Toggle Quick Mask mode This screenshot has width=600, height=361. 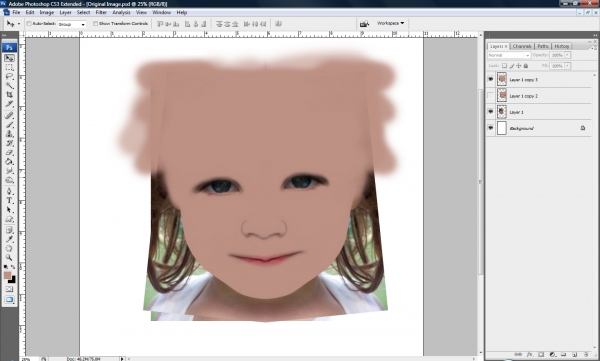pos(9,289)
